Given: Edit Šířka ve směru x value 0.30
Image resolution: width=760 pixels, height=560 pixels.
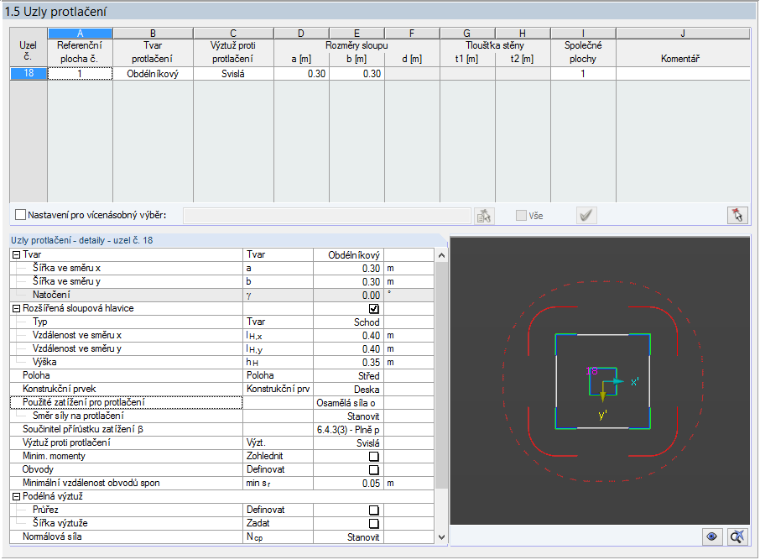Looking at the screenshot, I should (348, 269).
